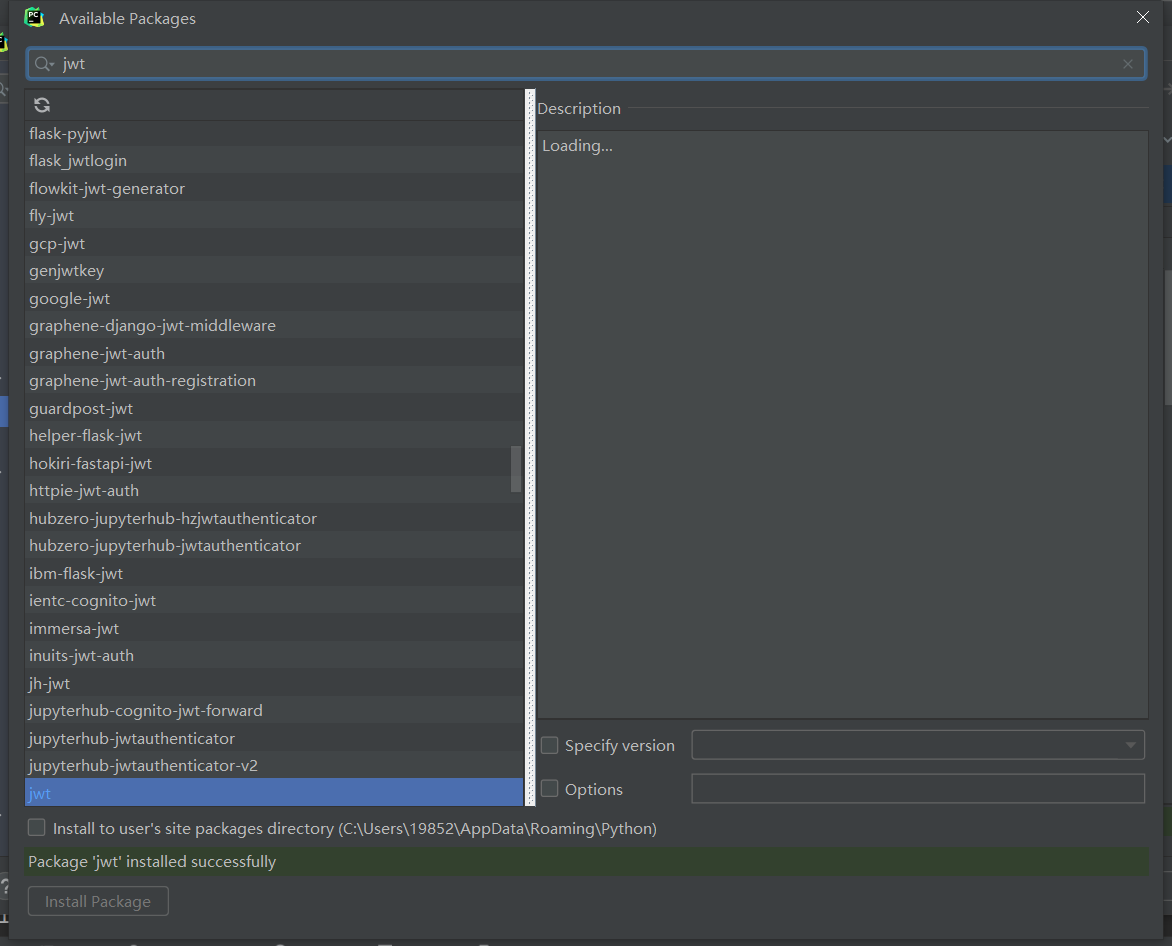Click the package list scrollbar thumb
1172x946 pixels.
[x=516, y=469]
